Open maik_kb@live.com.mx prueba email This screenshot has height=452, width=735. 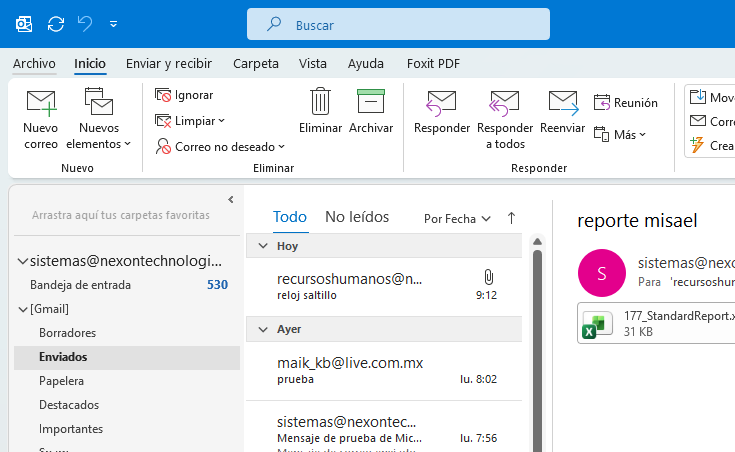(384, 371)
